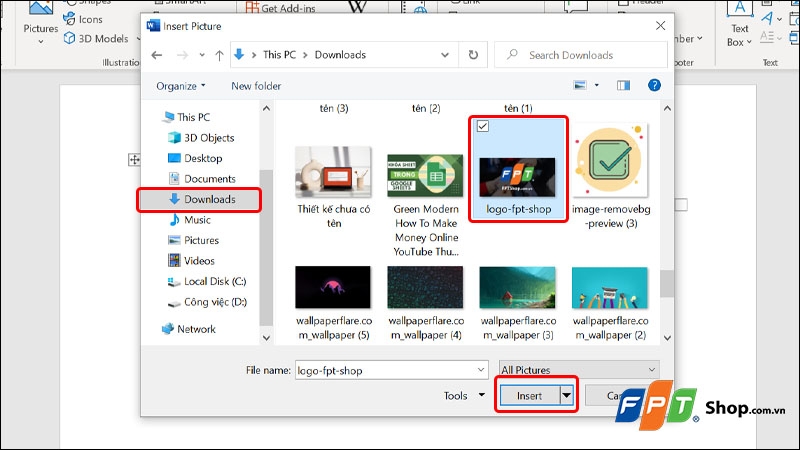The width and height of the screenshot is (800, 450).
Task: Uncheck the logo-fpt-shop checkbox
Action: point(483,126)
